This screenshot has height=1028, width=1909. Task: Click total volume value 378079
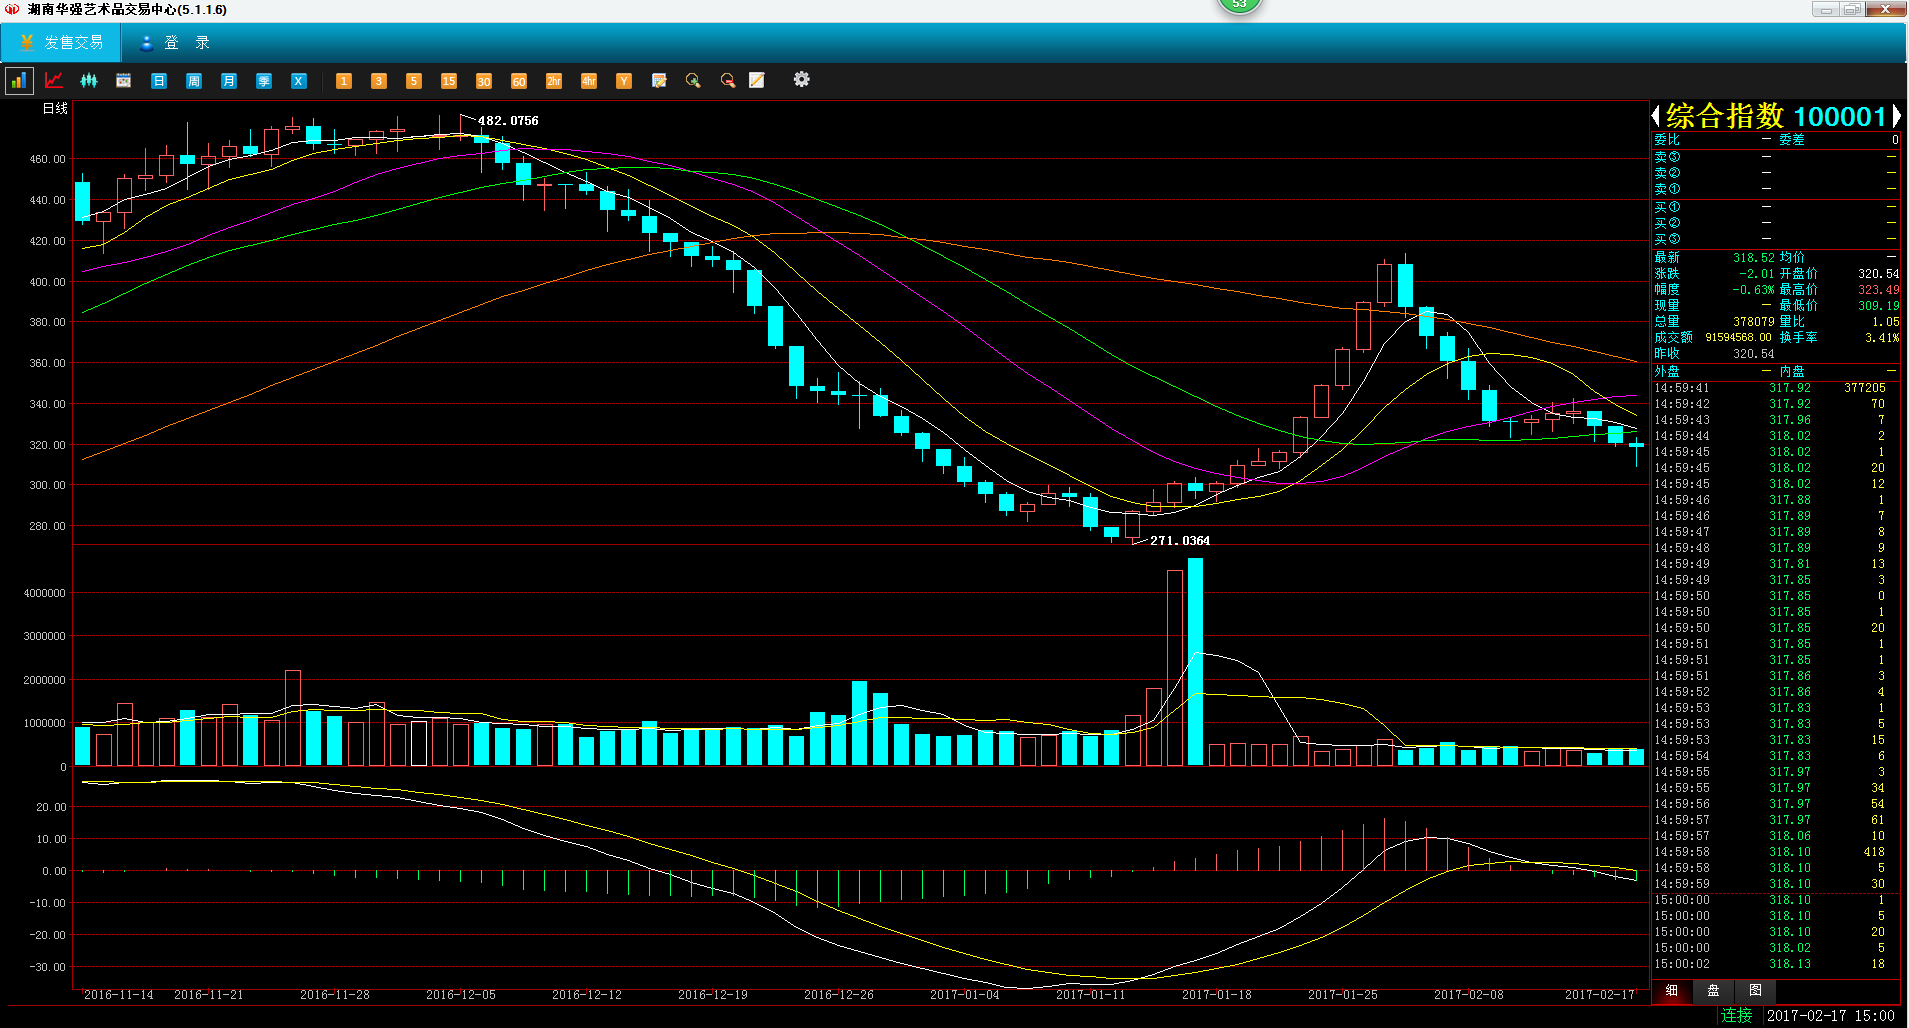(1754, 322)
